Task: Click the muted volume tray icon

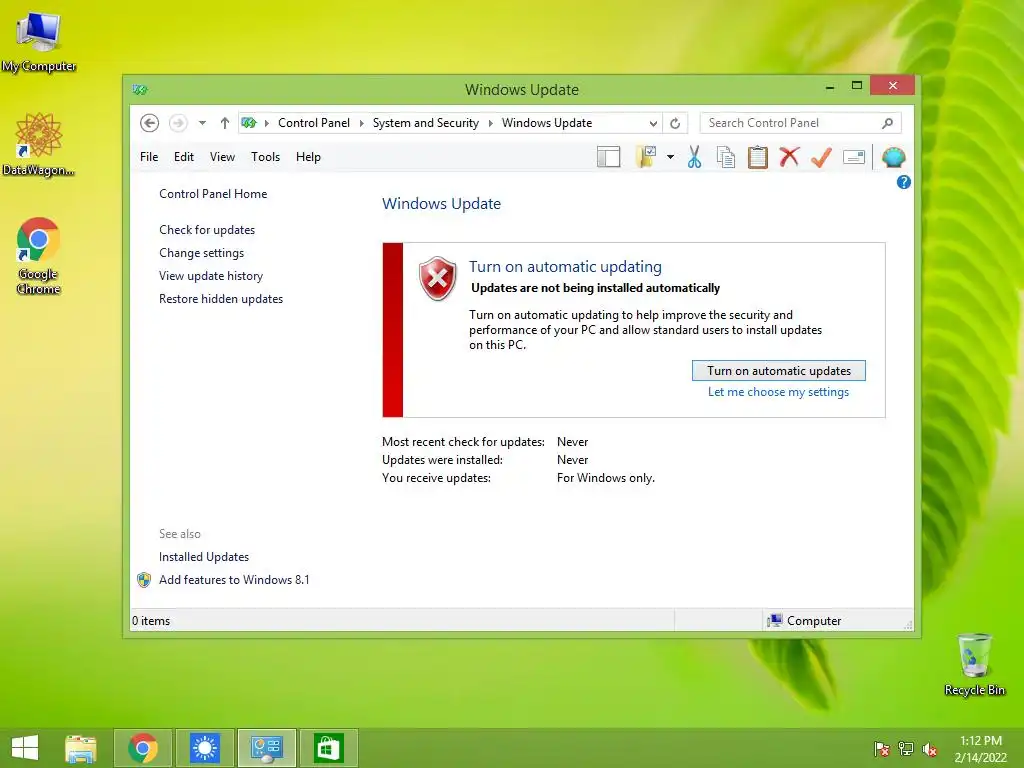Action: click(x=930, y=749)
